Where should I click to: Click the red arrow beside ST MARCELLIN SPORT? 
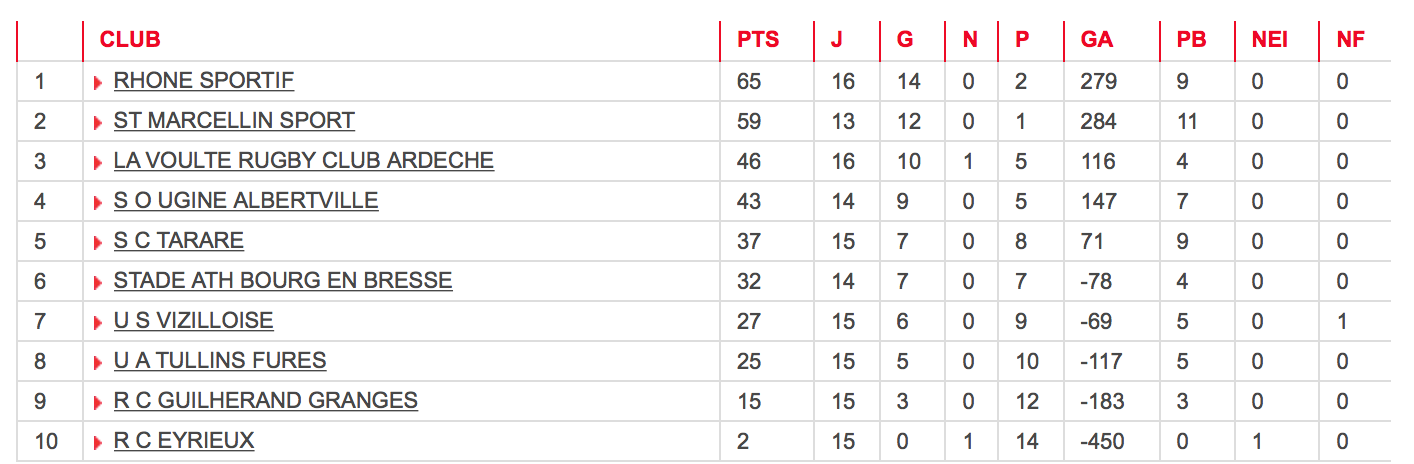[98, 123]
